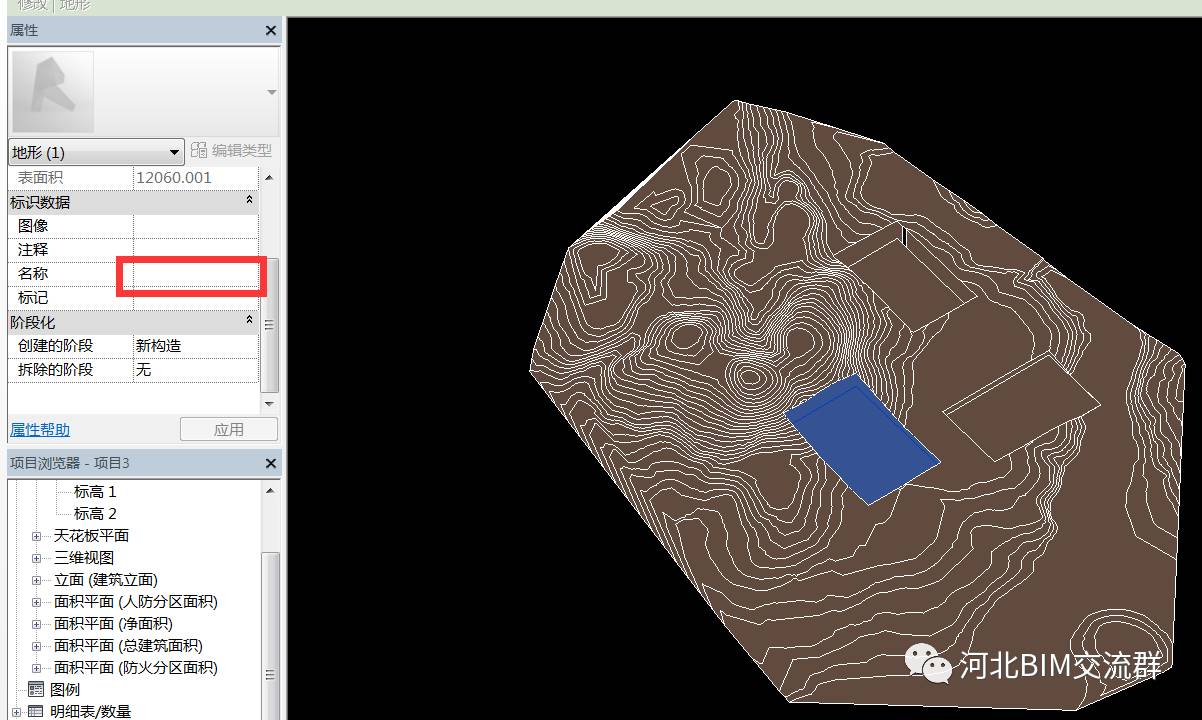Close the 项目浏览器 project browser panel
The image size is (1202, 720).
point(271,464)
